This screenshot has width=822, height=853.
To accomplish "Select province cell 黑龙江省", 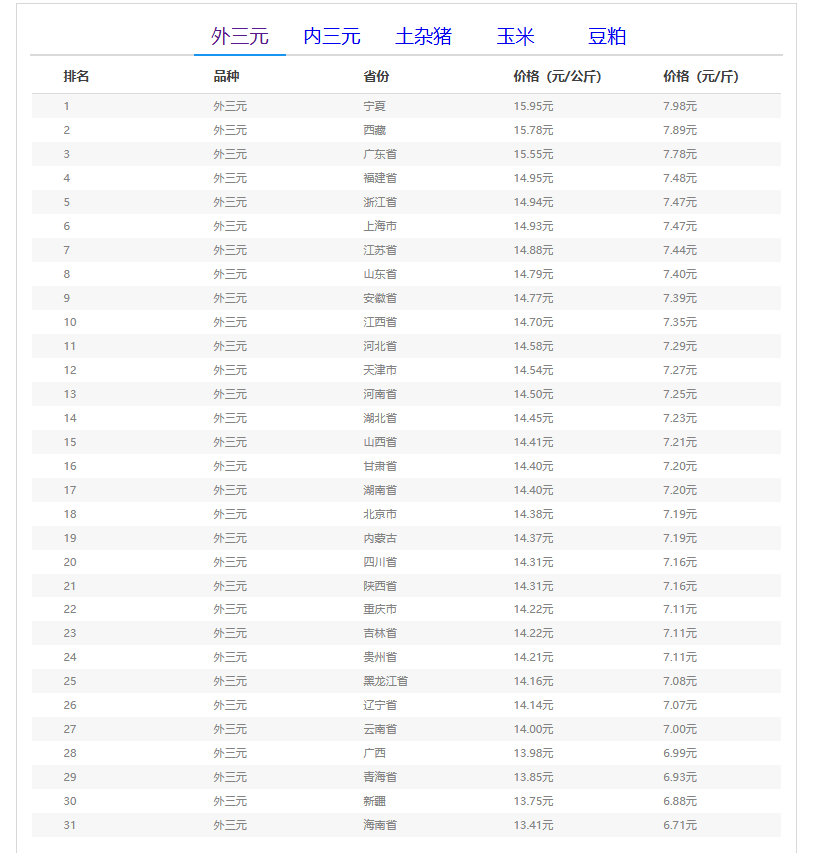I will click(x=386, y=681).
